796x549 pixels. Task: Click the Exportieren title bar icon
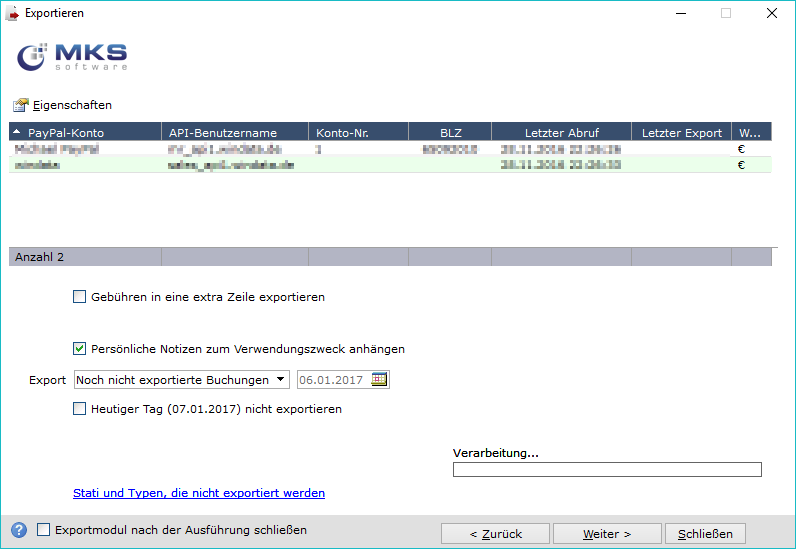(x=12, y=14)
